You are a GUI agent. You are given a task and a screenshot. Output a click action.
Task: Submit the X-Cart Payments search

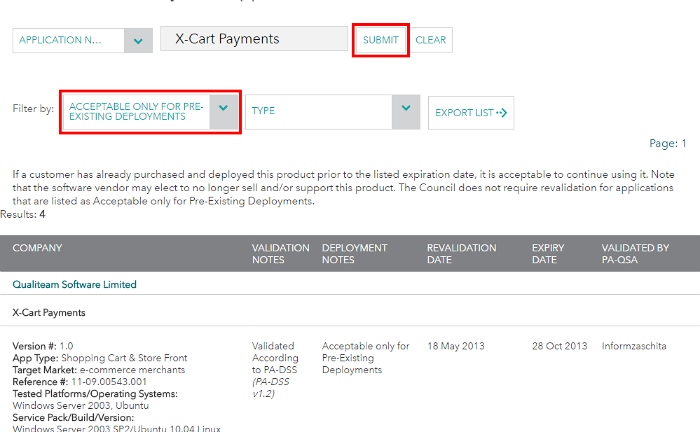380,40
